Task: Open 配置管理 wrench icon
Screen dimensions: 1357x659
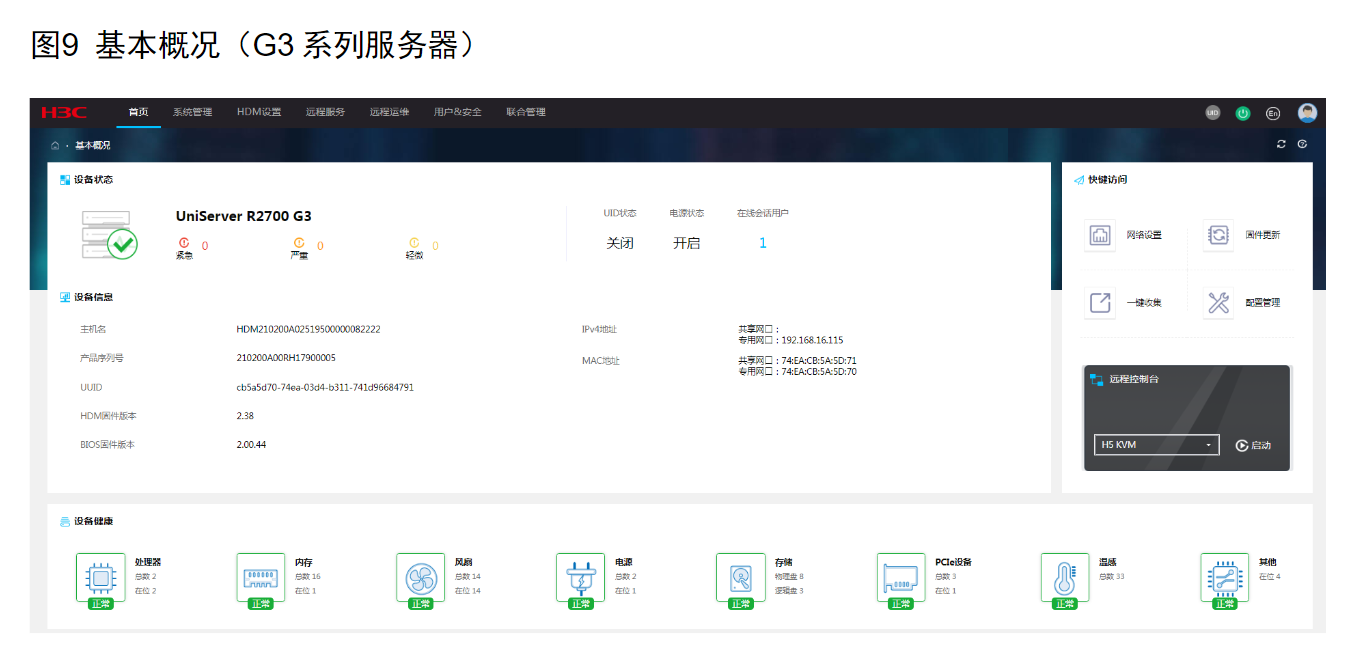Action: click(x=1219, y=302)
